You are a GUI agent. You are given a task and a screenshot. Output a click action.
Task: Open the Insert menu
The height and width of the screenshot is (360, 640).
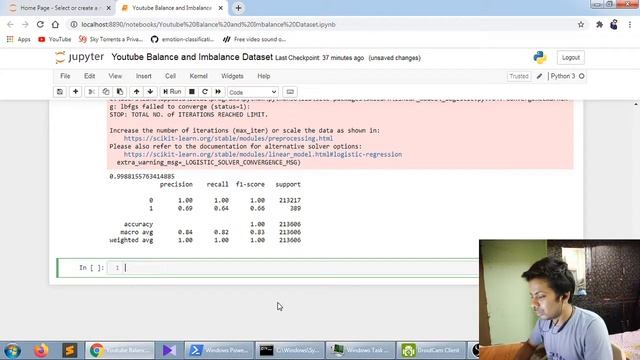[x=144, y=76]
